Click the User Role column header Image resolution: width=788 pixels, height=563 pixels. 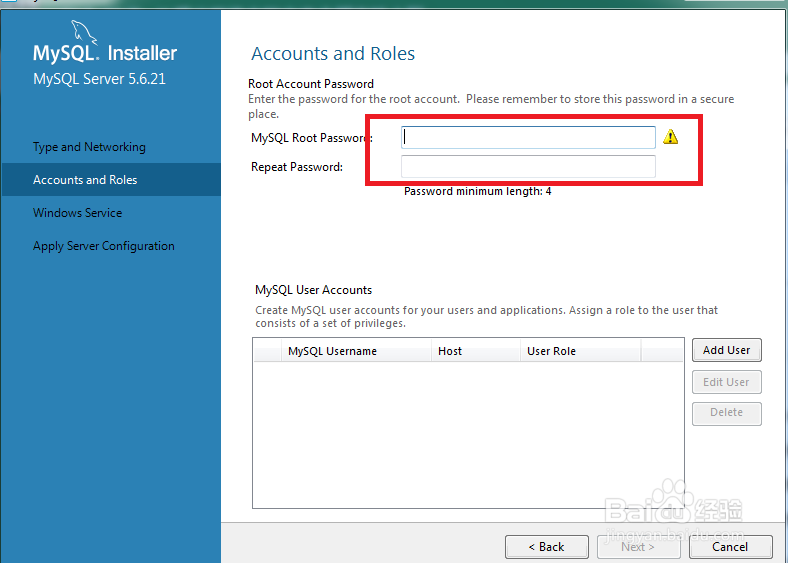pos(580,351)
